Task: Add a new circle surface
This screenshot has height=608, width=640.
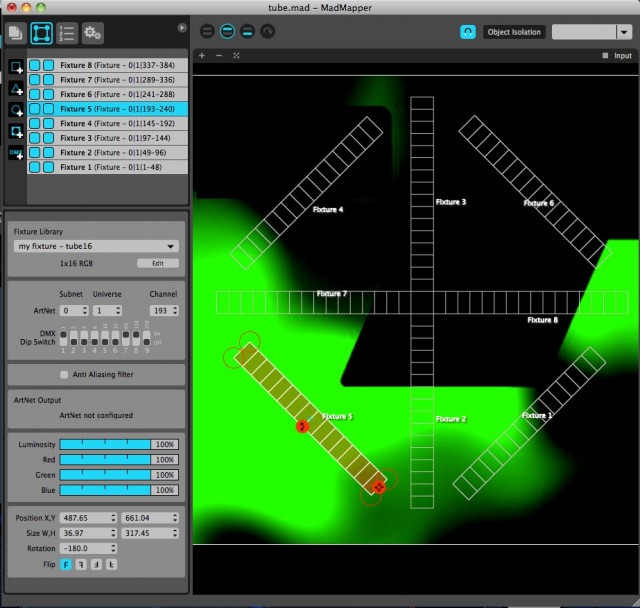Action: point(16,110)
